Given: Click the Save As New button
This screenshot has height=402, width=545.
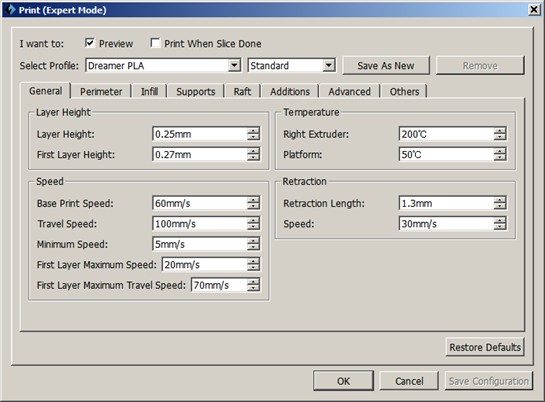Looking at the screenshot, I should pos(386,65).
